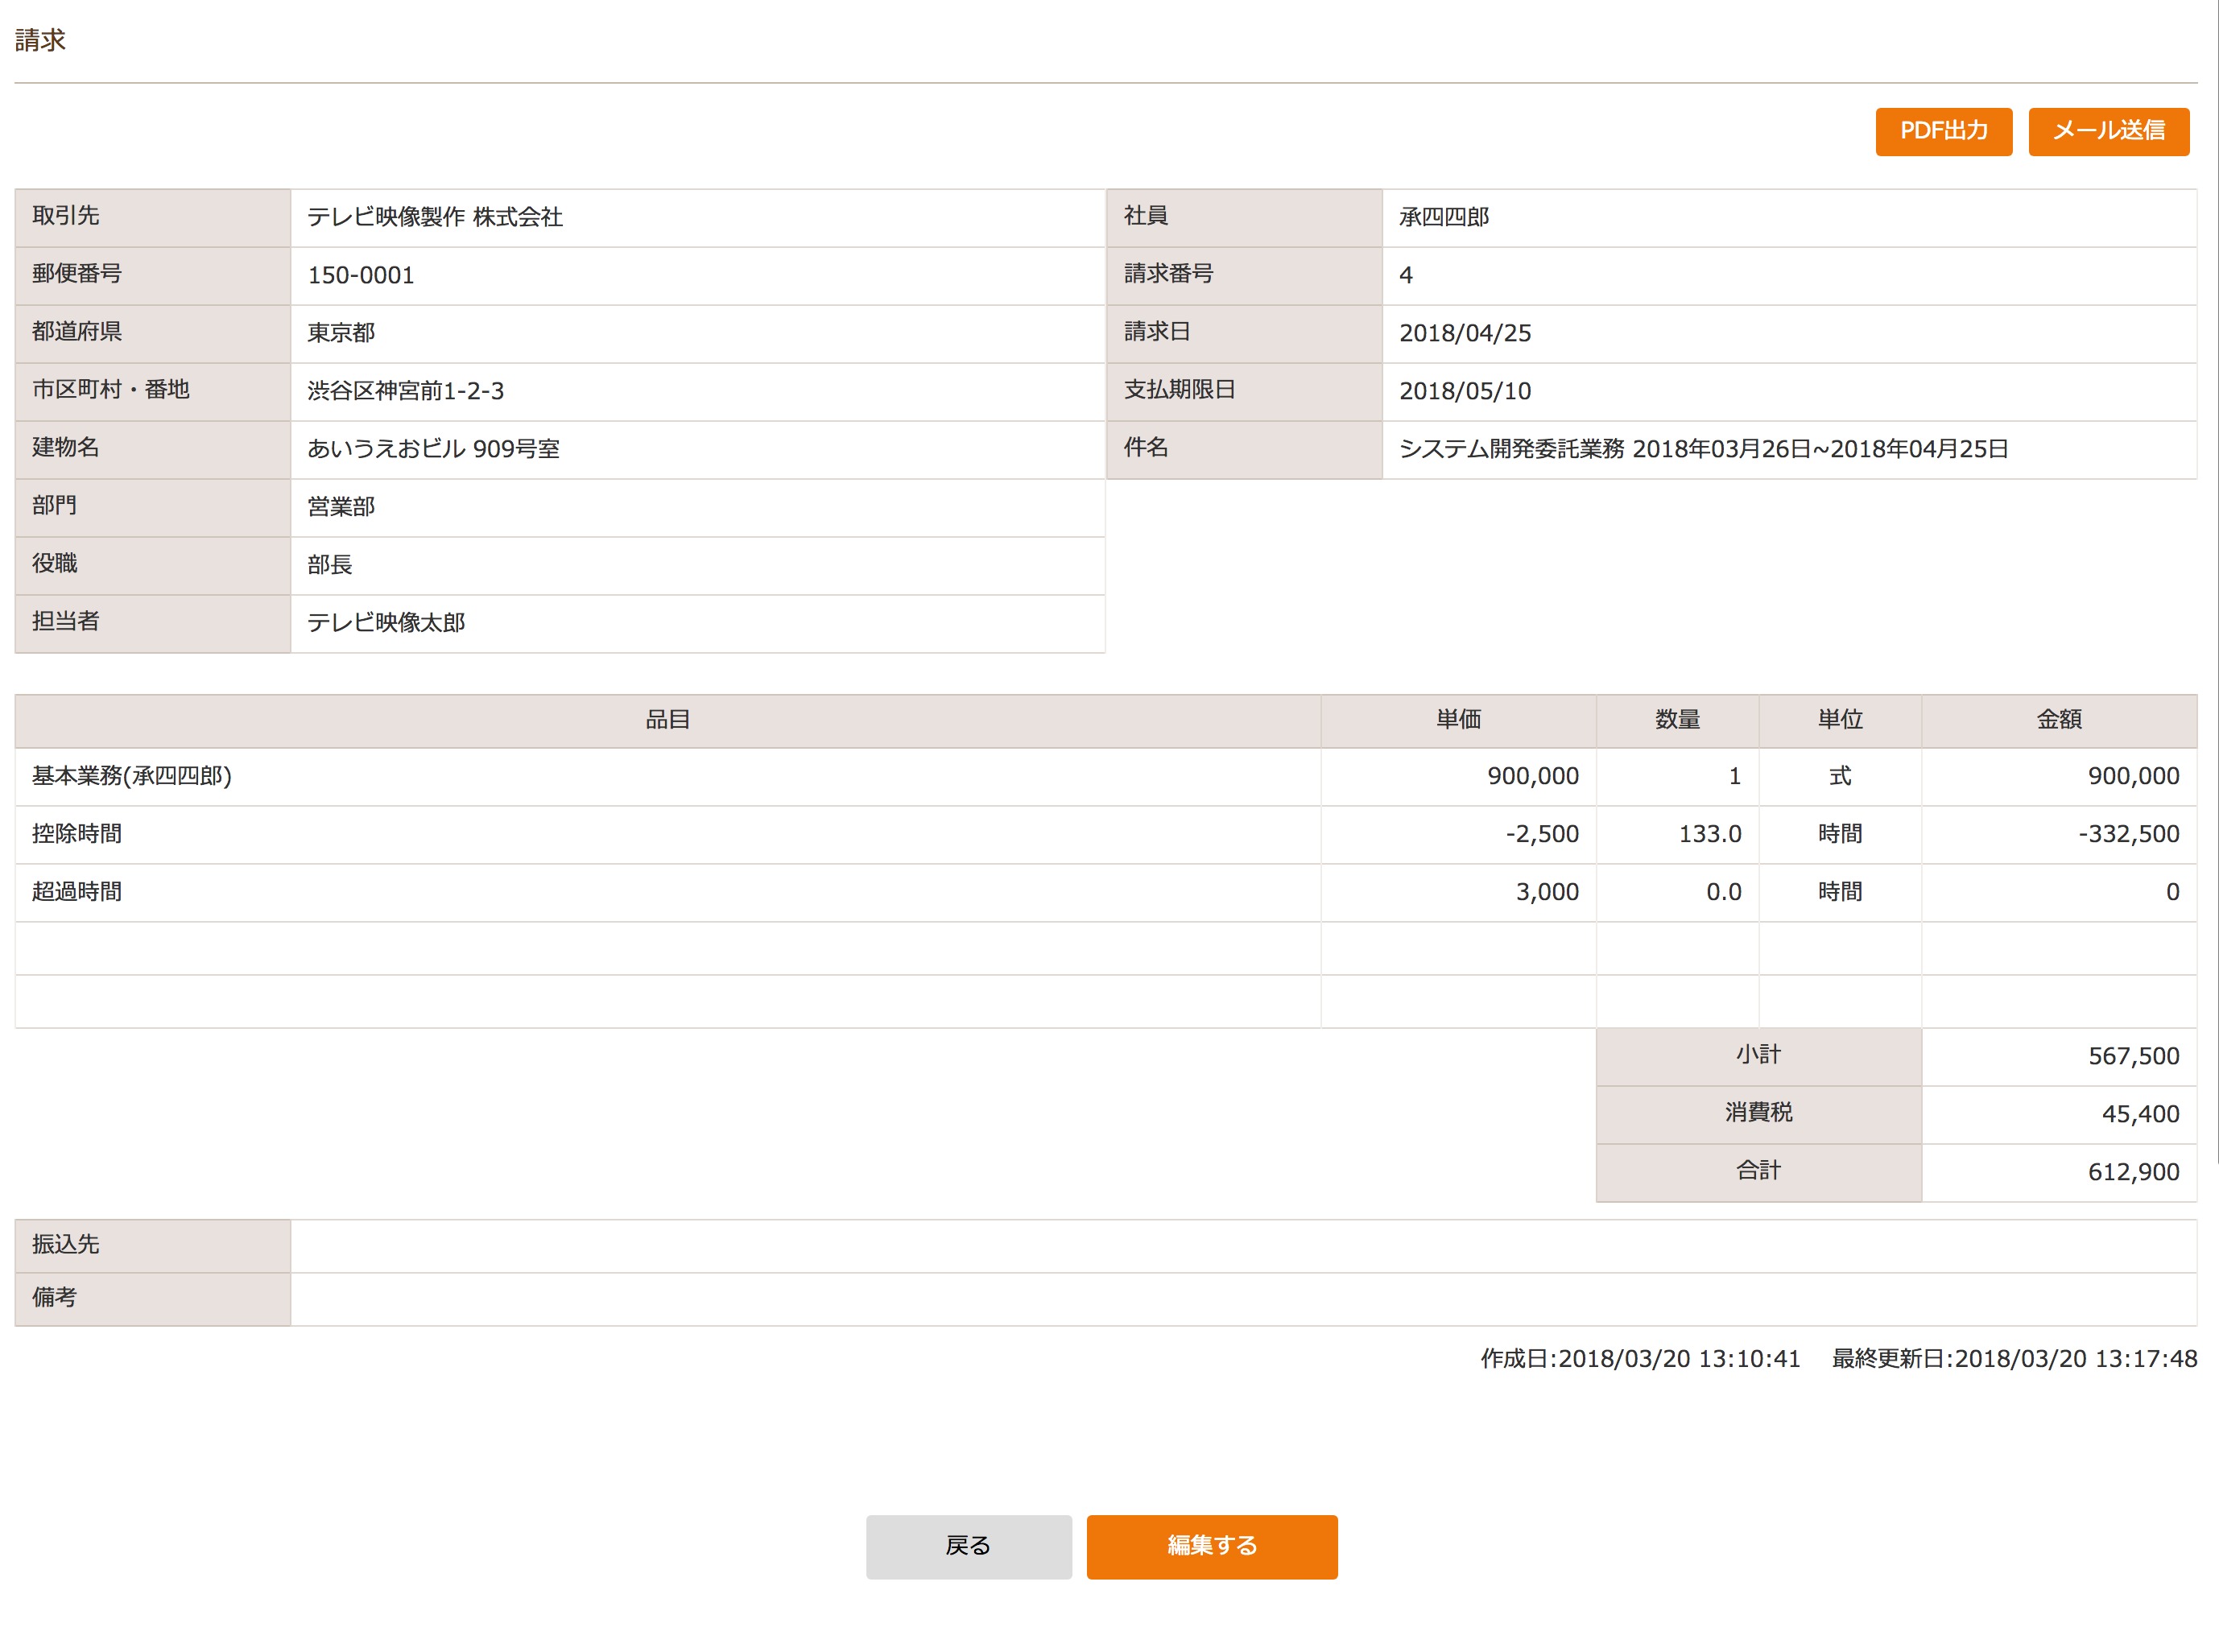The image size is (2219, 1652).
Task: Click the 取引先 label cell
Action: pyautogui.click(x=153, y=217)
